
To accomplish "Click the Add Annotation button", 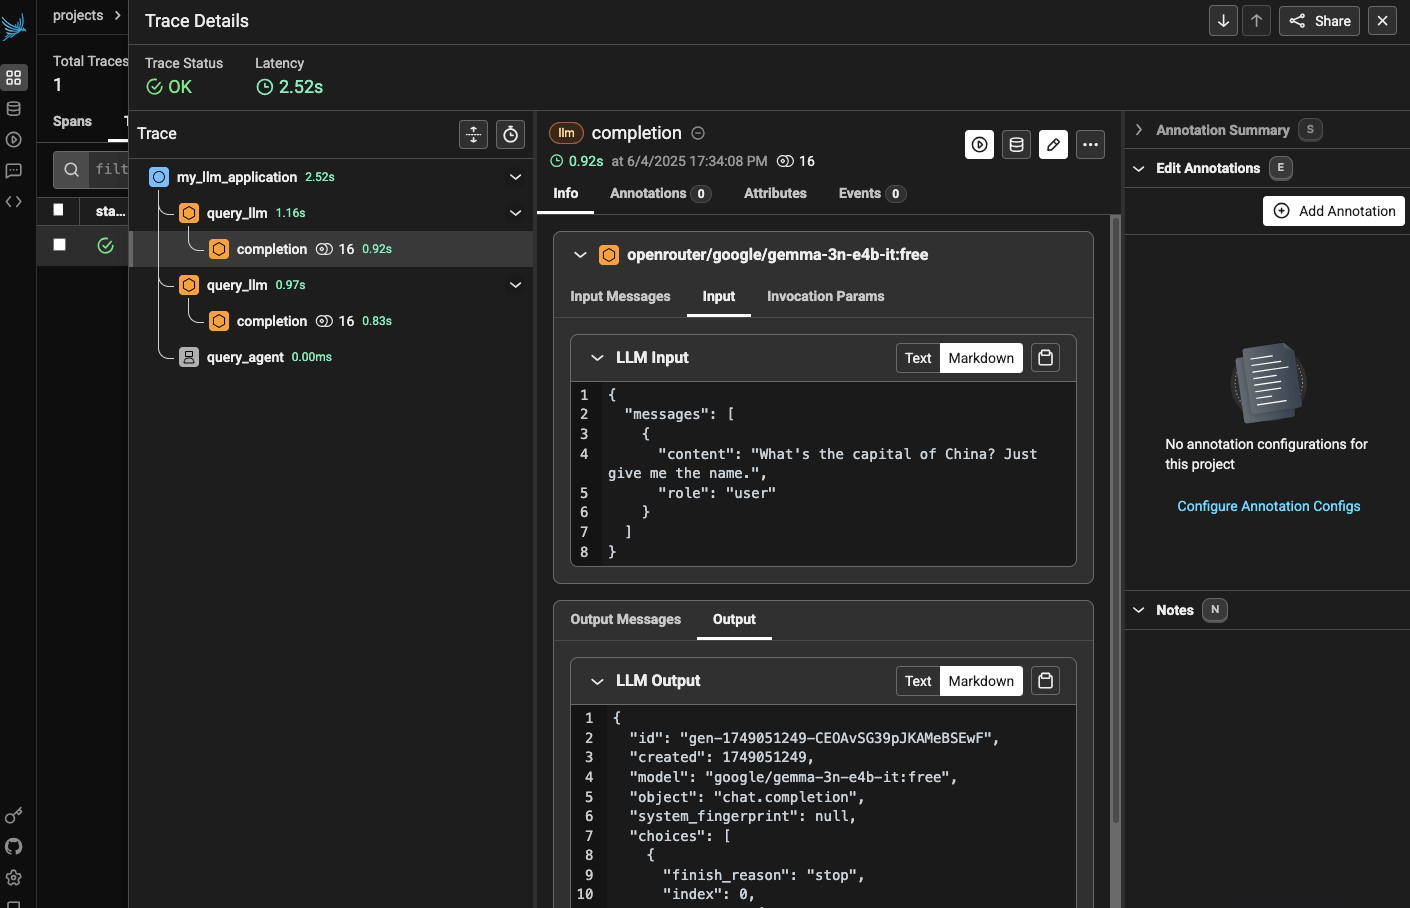I will pyautogui.click(x=1333, y=211).
